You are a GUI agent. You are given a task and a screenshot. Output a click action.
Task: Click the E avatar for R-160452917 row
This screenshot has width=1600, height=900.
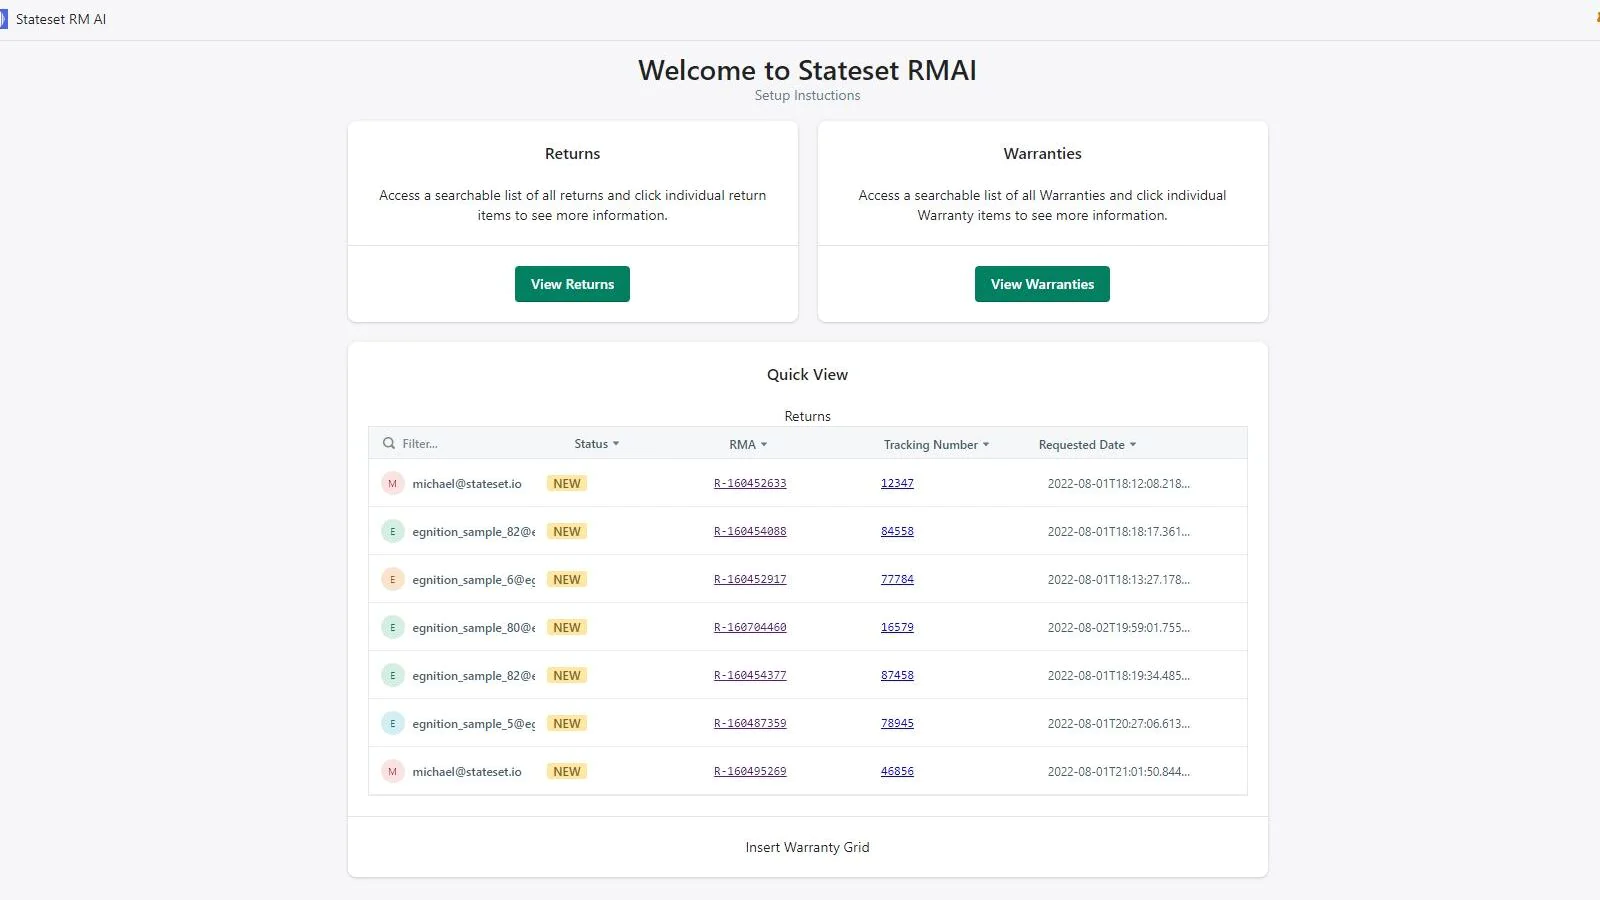(x=392, y=579)
